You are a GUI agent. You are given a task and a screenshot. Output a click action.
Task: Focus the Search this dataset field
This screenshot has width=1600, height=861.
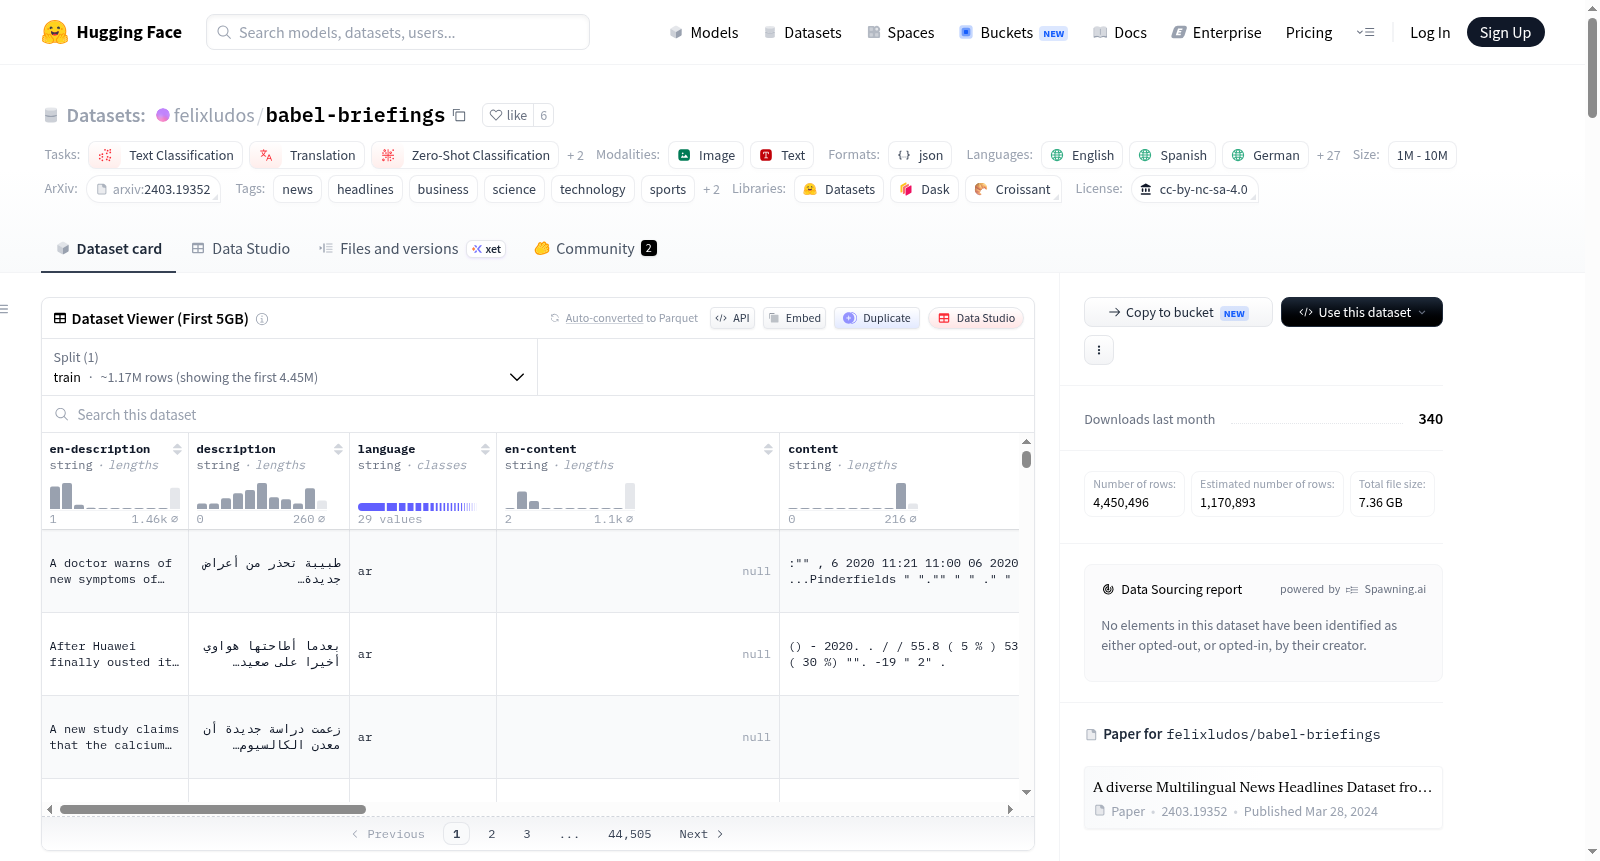coord(538,414)
